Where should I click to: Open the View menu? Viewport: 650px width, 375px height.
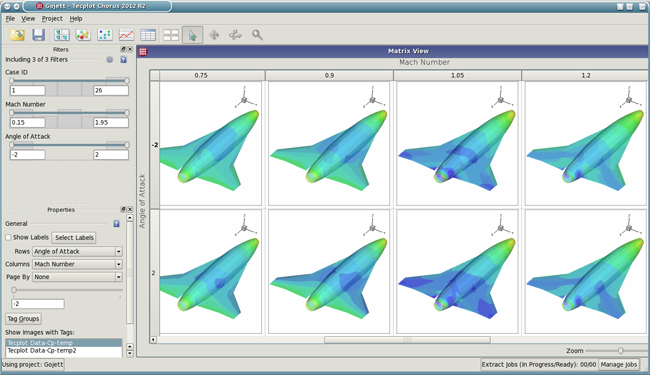(28, 19)
